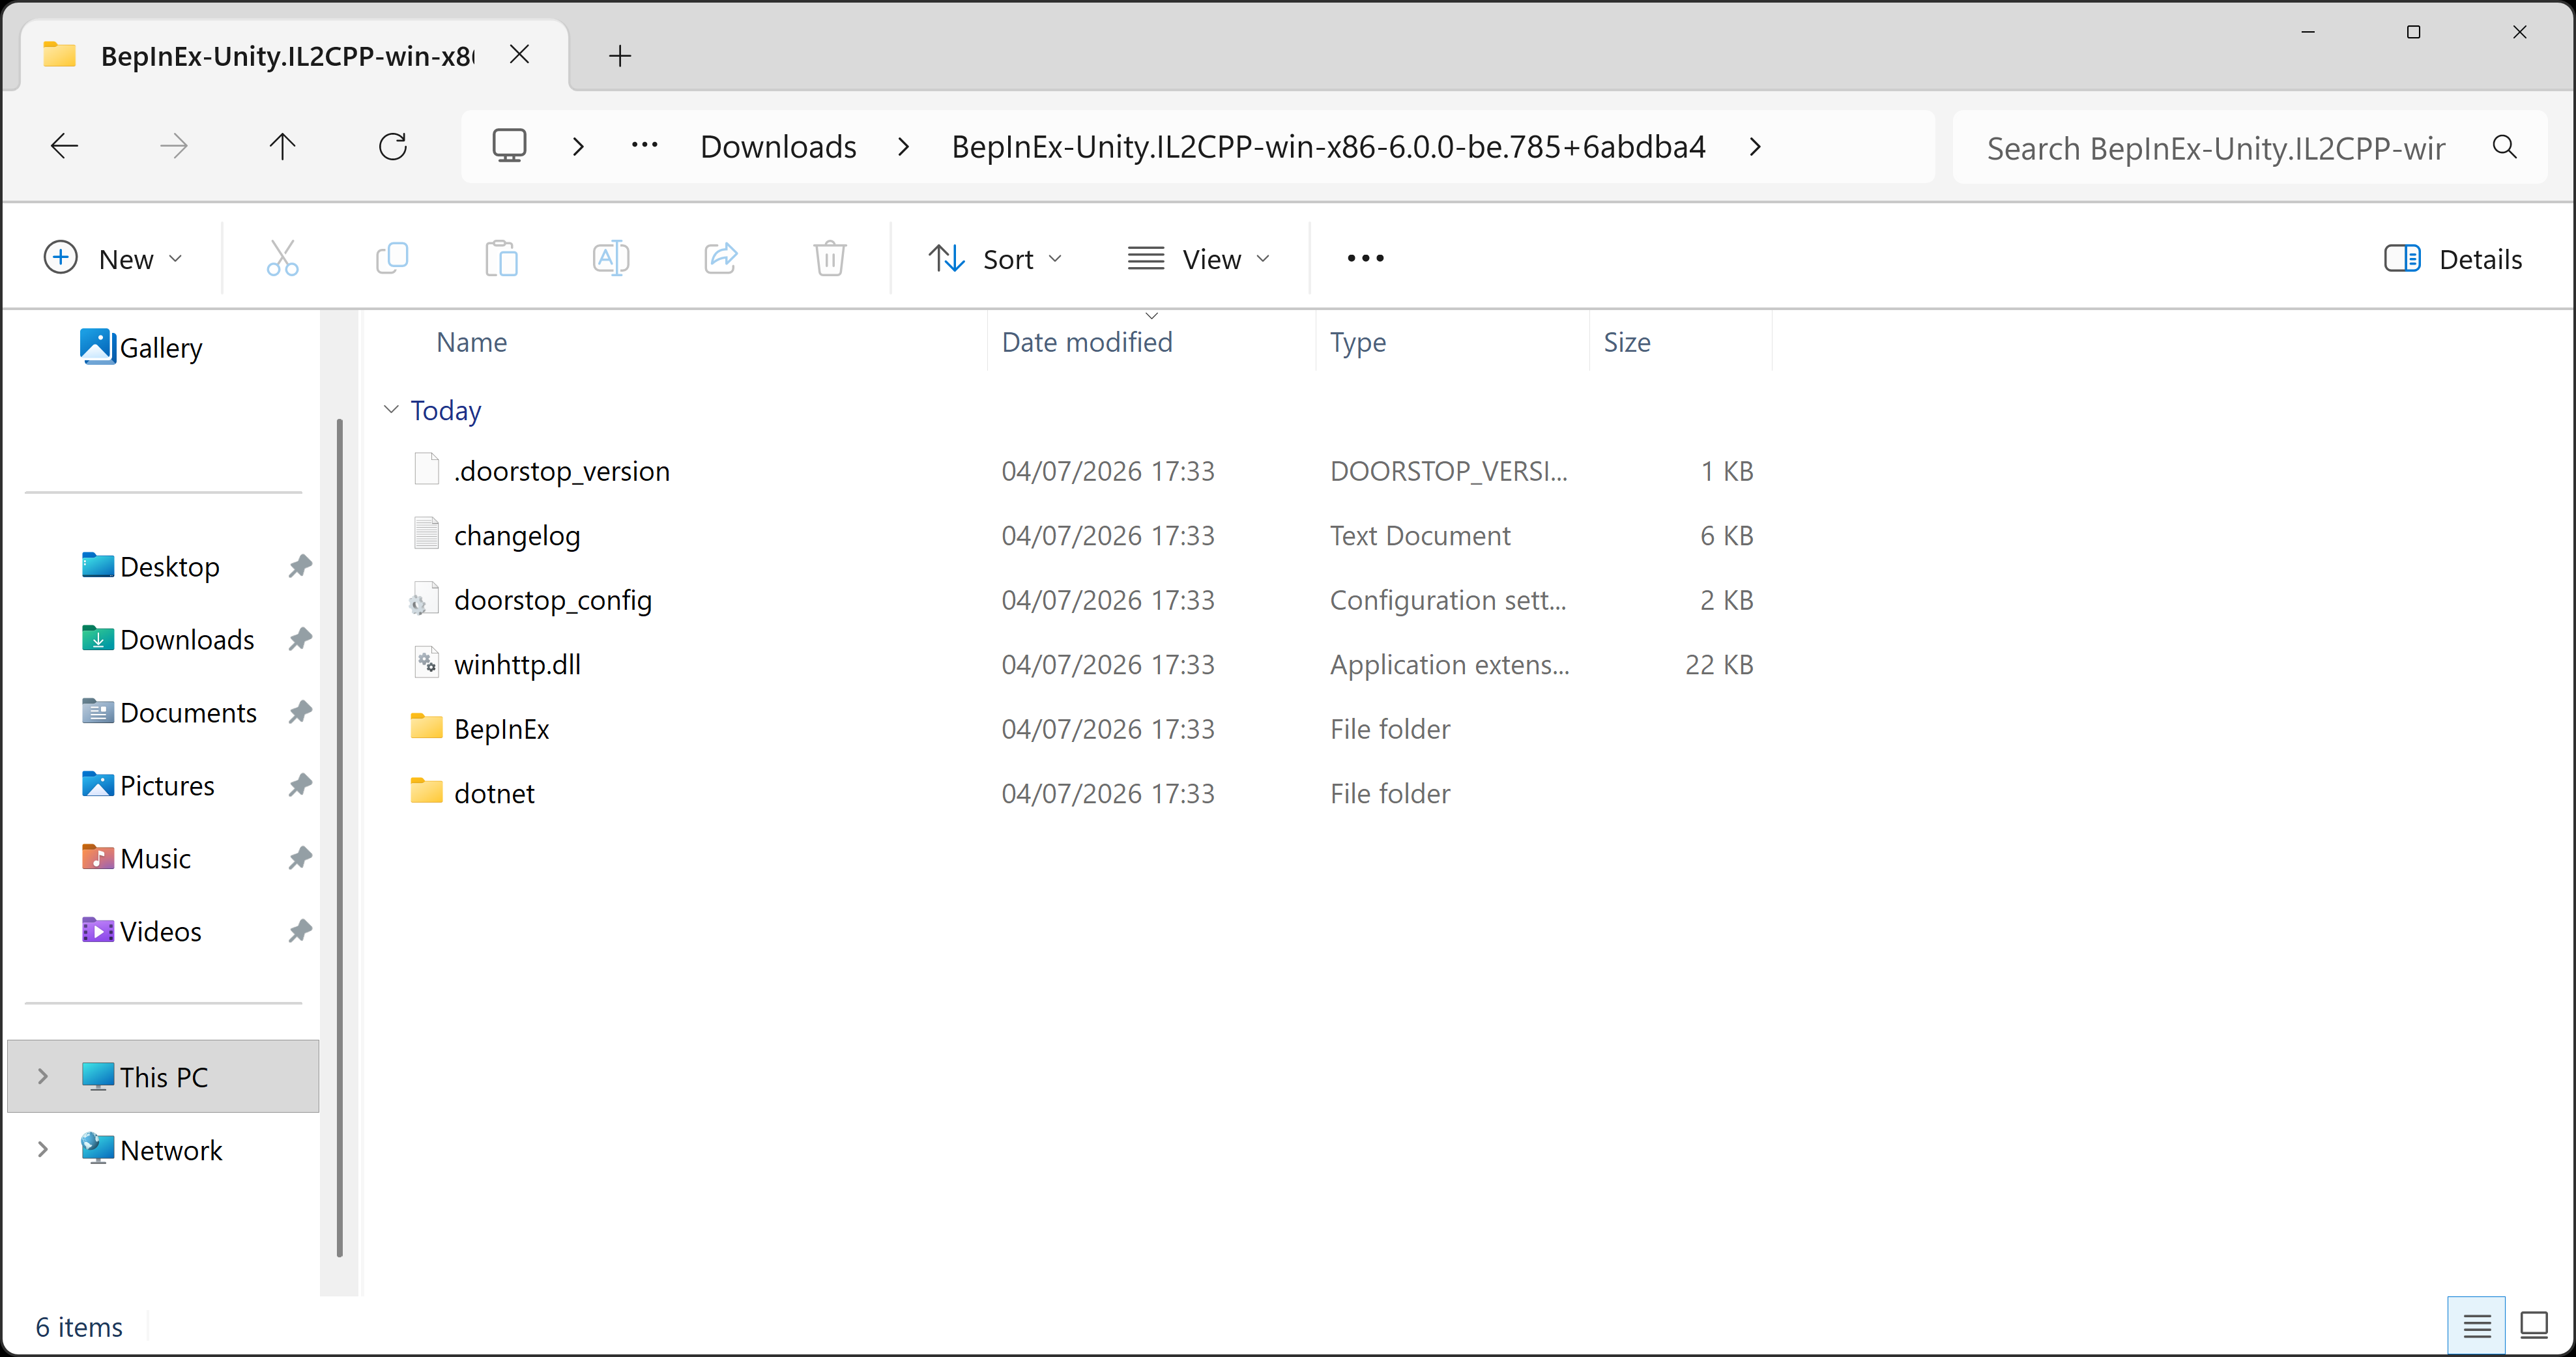Go back to the previous folder
Screen dimensions: 2576x1357
65,147
